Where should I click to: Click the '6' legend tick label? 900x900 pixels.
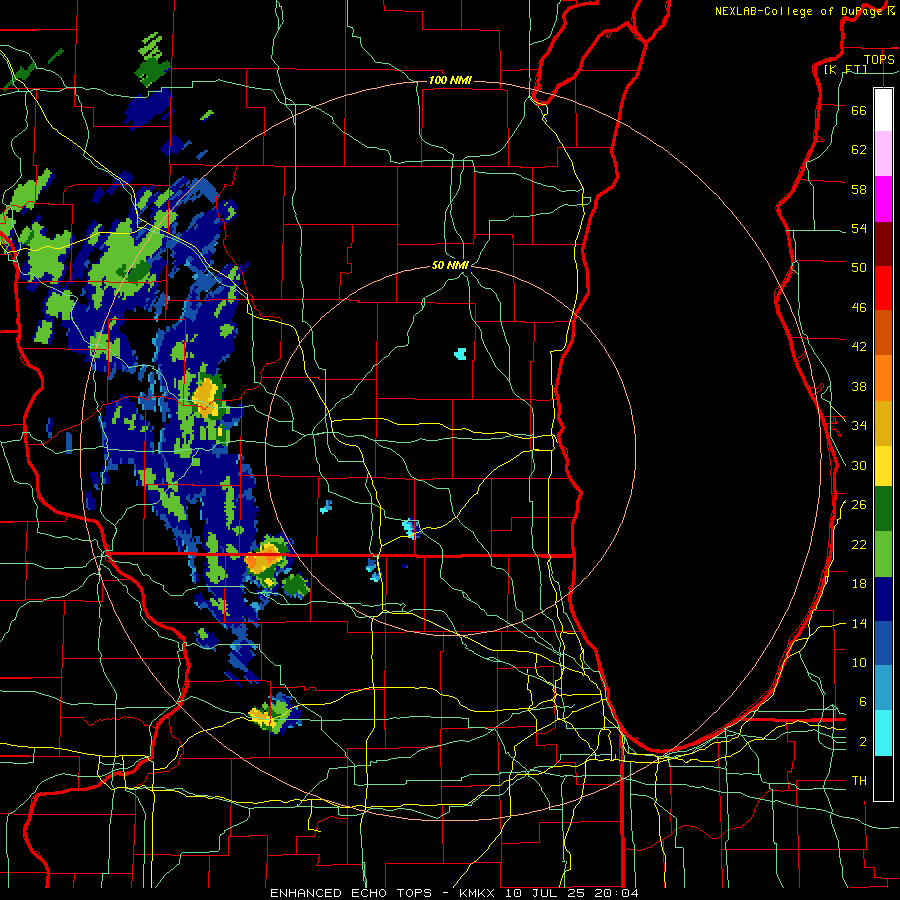863,702
